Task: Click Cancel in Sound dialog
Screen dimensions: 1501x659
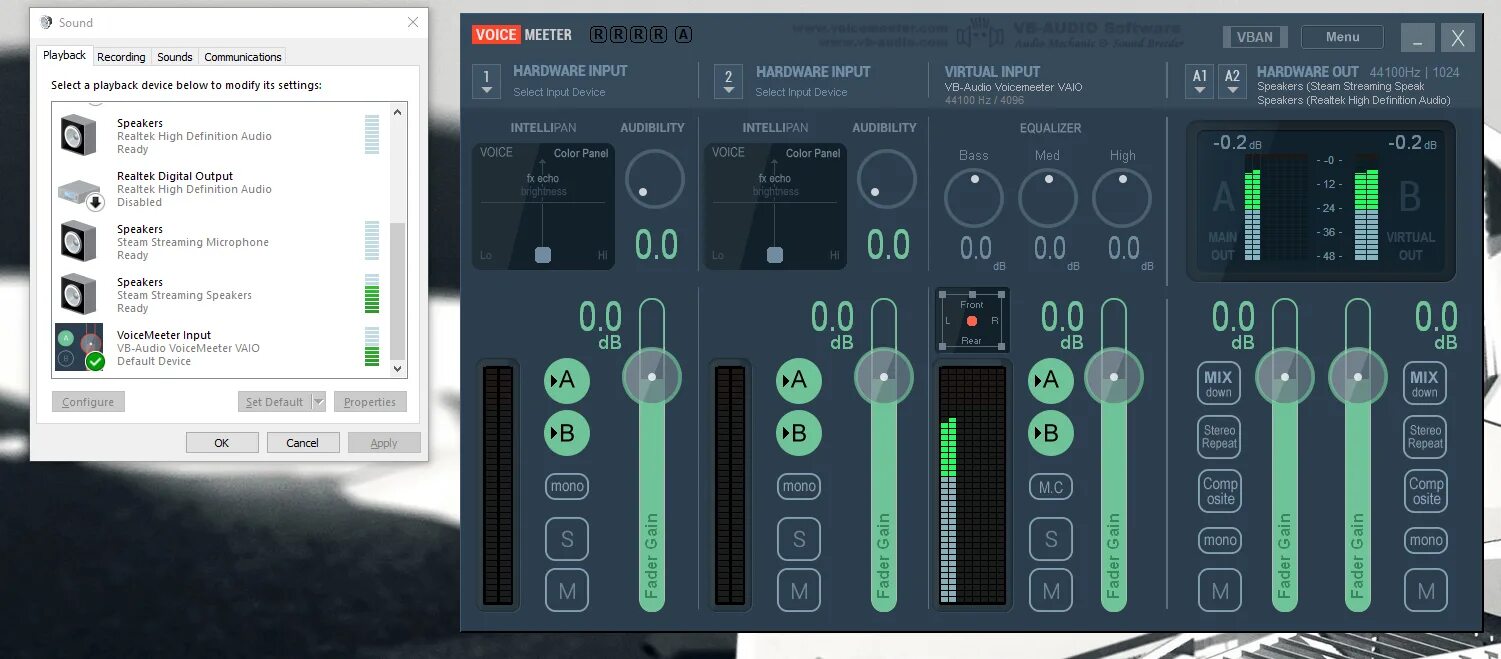Action: [x=303, y=443]
